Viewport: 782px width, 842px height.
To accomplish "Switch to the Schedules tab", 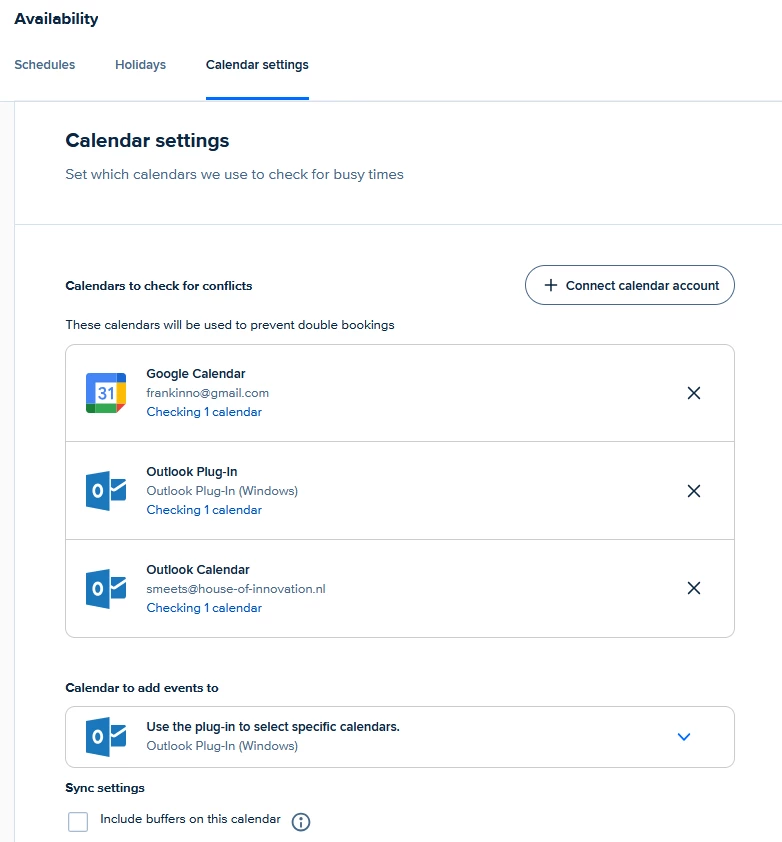I will coord(45,65).
